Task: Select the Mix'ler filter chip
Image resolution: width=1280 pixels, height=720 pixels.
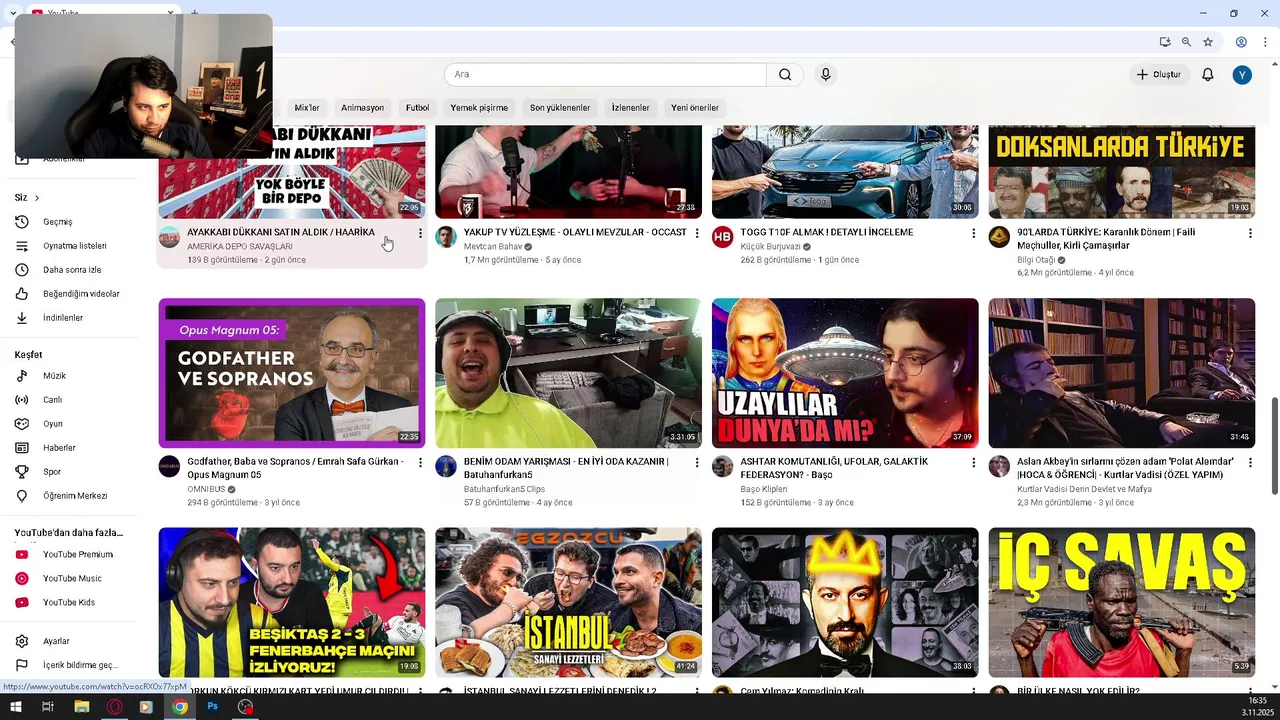Action: point(307,108)
